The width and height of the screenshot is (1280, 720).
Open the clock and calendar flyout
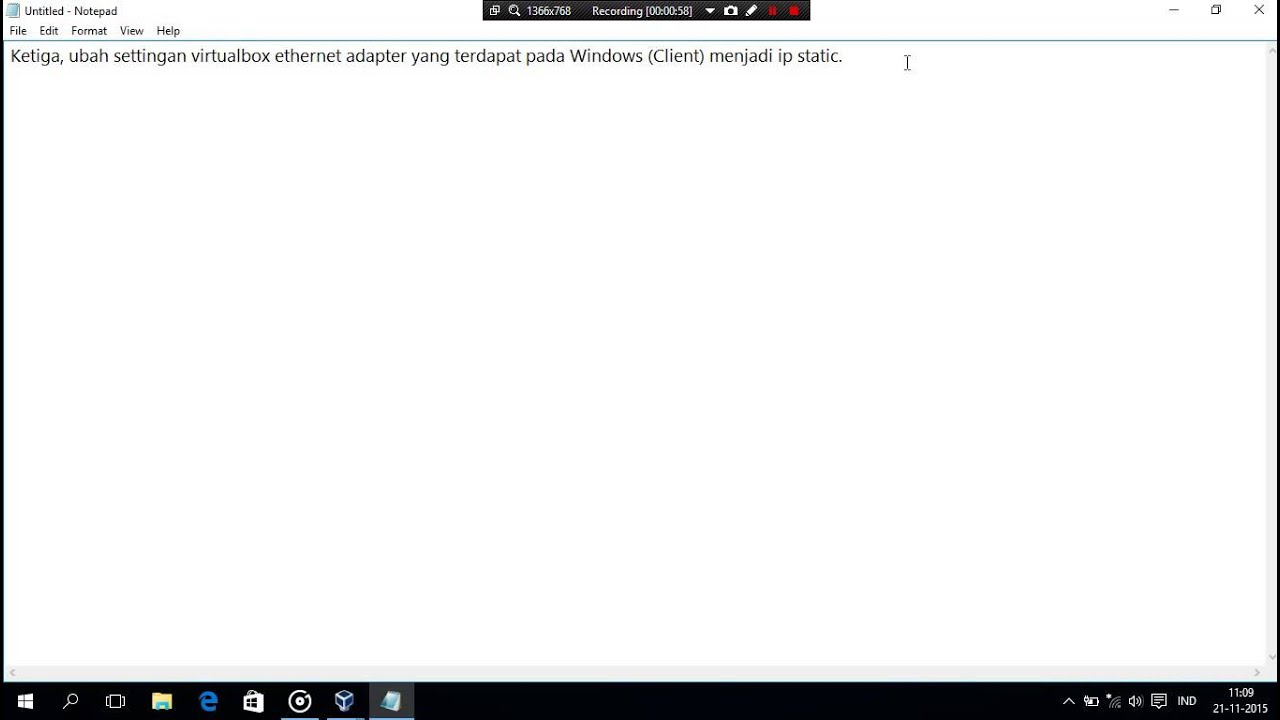click(x=1240, y=701)
